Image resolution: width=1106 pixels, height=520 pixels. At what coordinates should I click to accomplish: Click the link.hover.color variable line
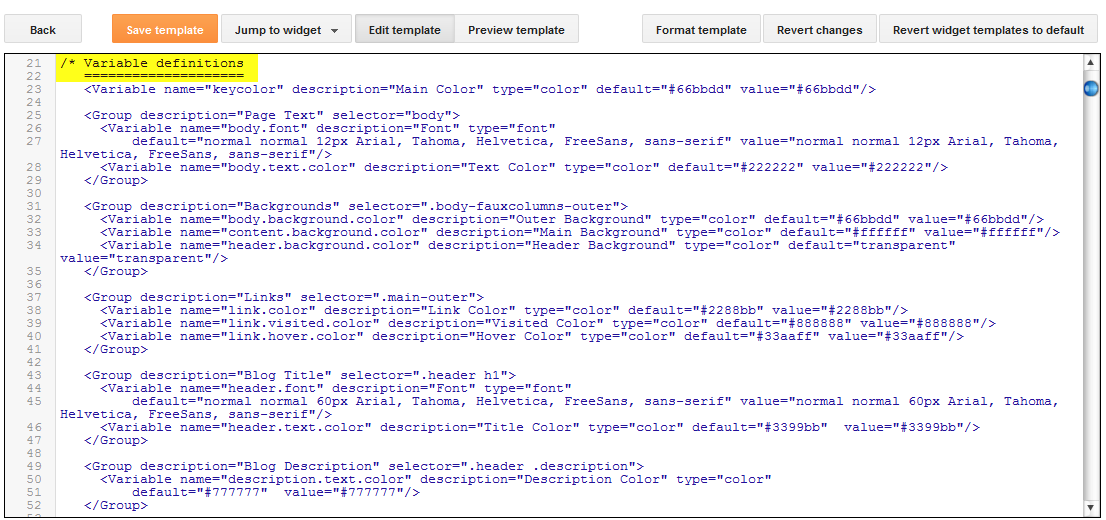tap(532, 336)
